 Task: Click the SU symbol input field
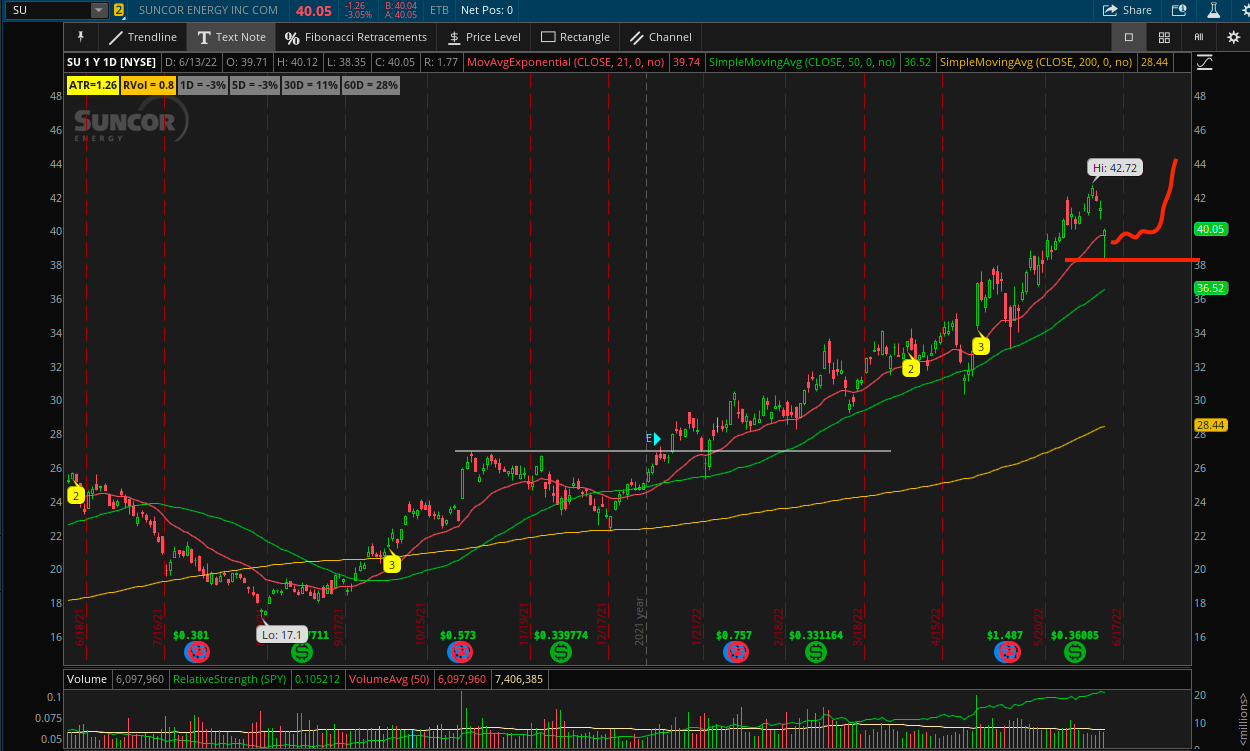[x=48, y=10]
